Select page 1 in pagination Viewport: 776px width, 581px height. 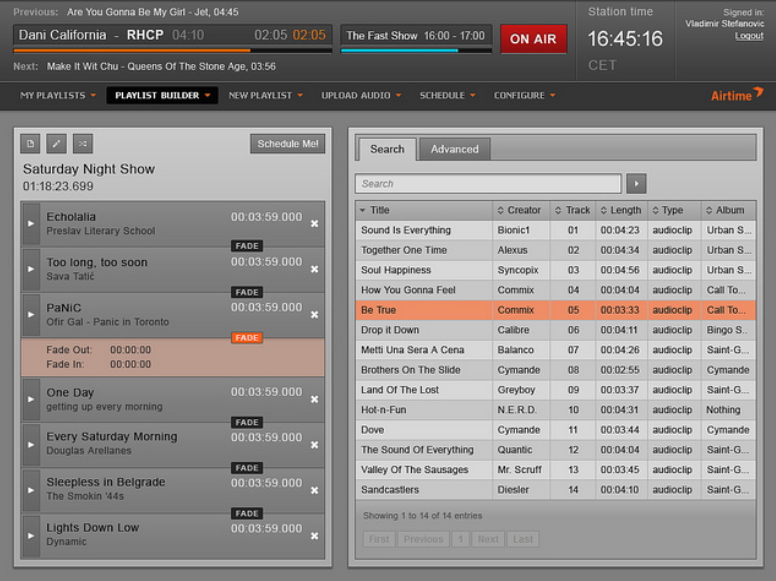[x=460, y=539]
